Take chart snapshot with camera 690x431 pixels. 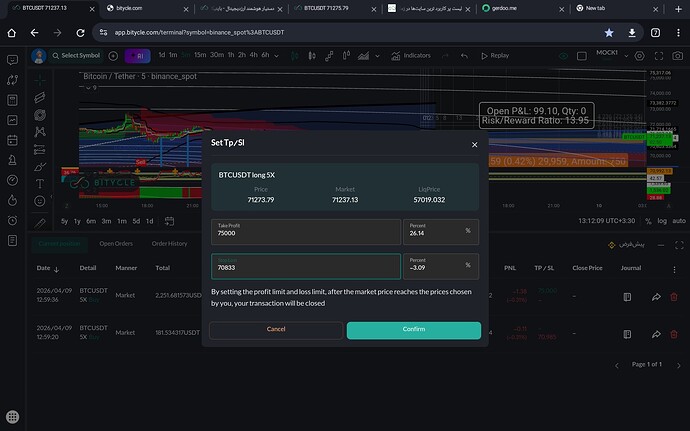coord(678,56)
